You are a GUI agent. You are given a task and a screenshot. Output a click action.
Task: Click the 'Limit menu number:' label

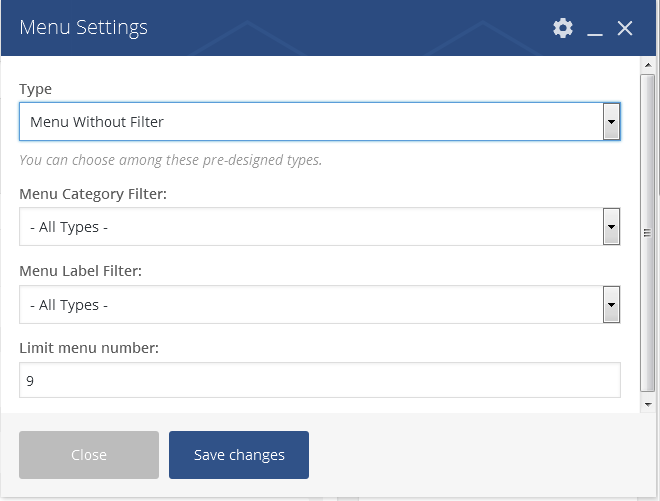pos(89,348)
